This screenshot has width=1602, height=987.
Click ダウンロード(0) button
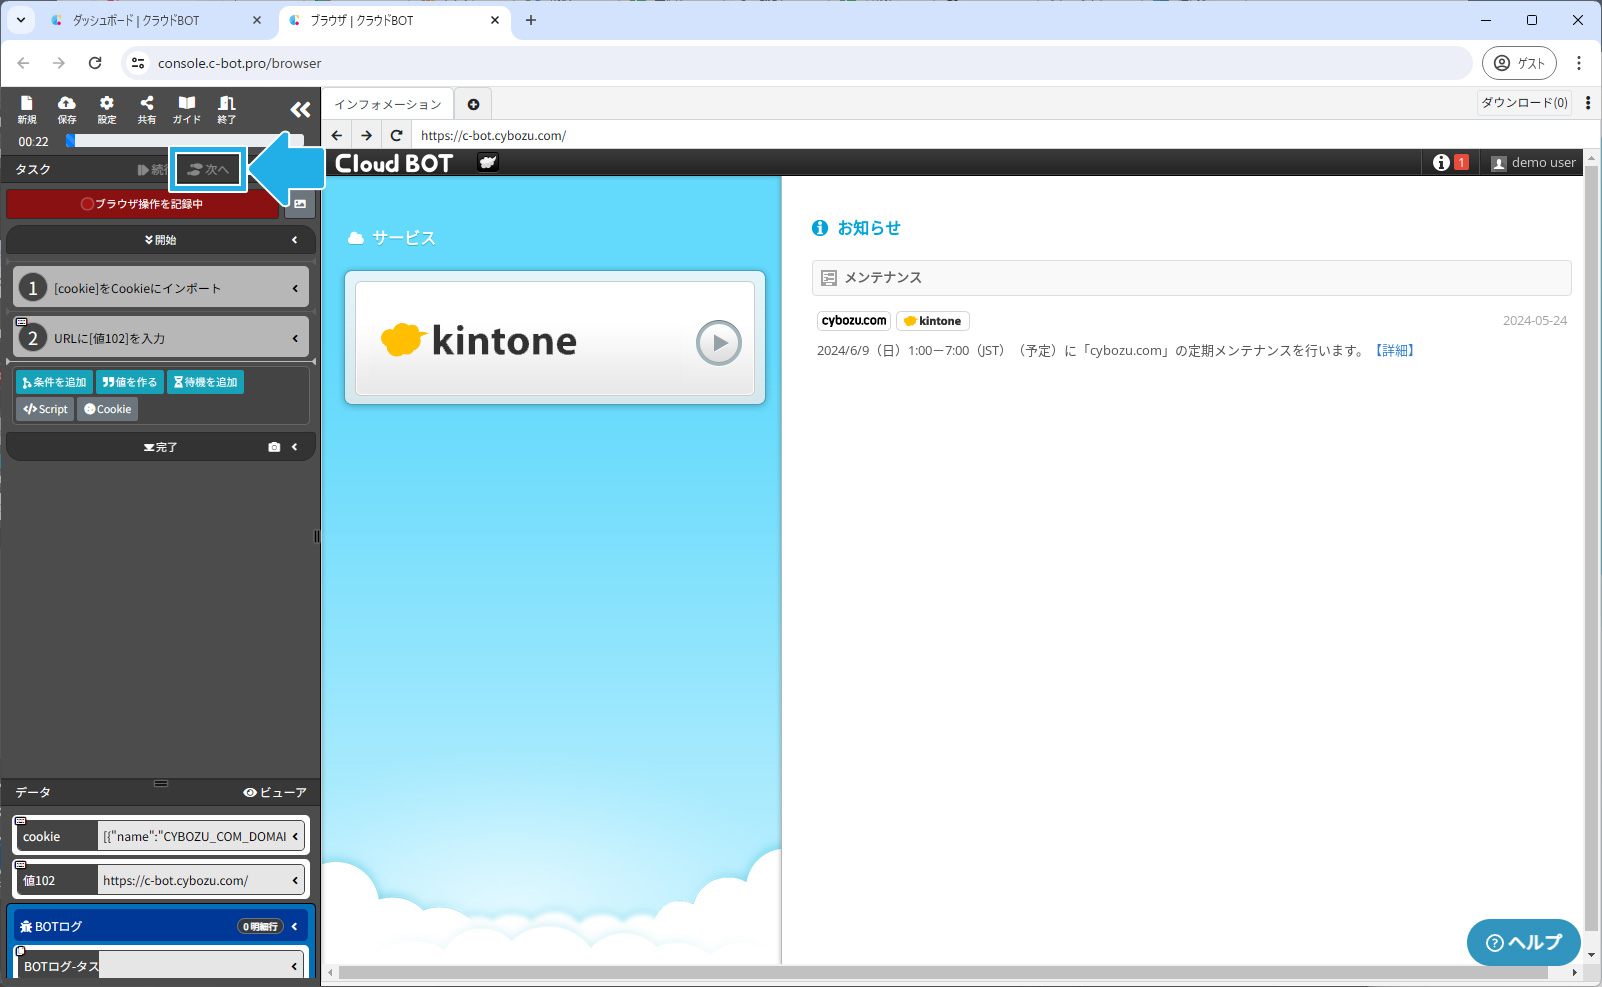1524,103
